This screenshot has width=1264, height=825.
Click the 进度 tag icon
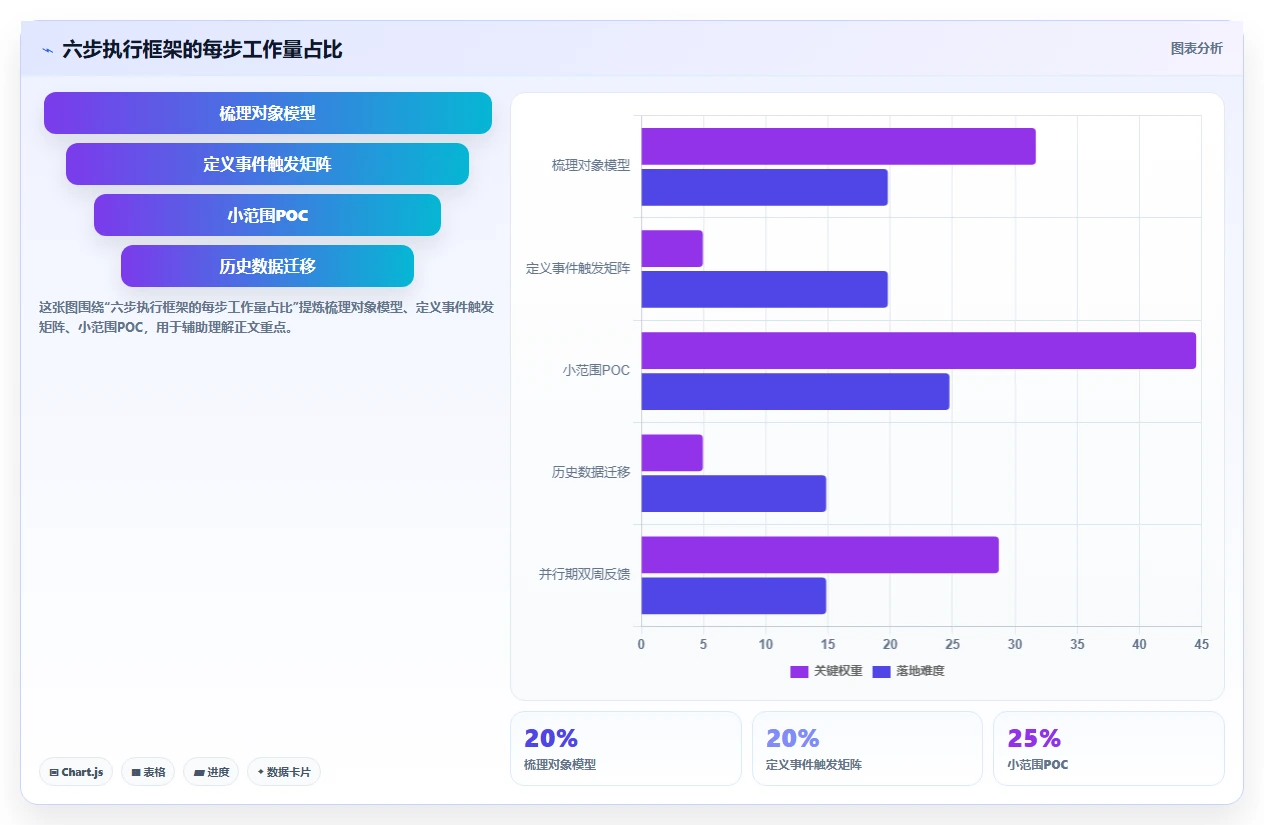199,772
